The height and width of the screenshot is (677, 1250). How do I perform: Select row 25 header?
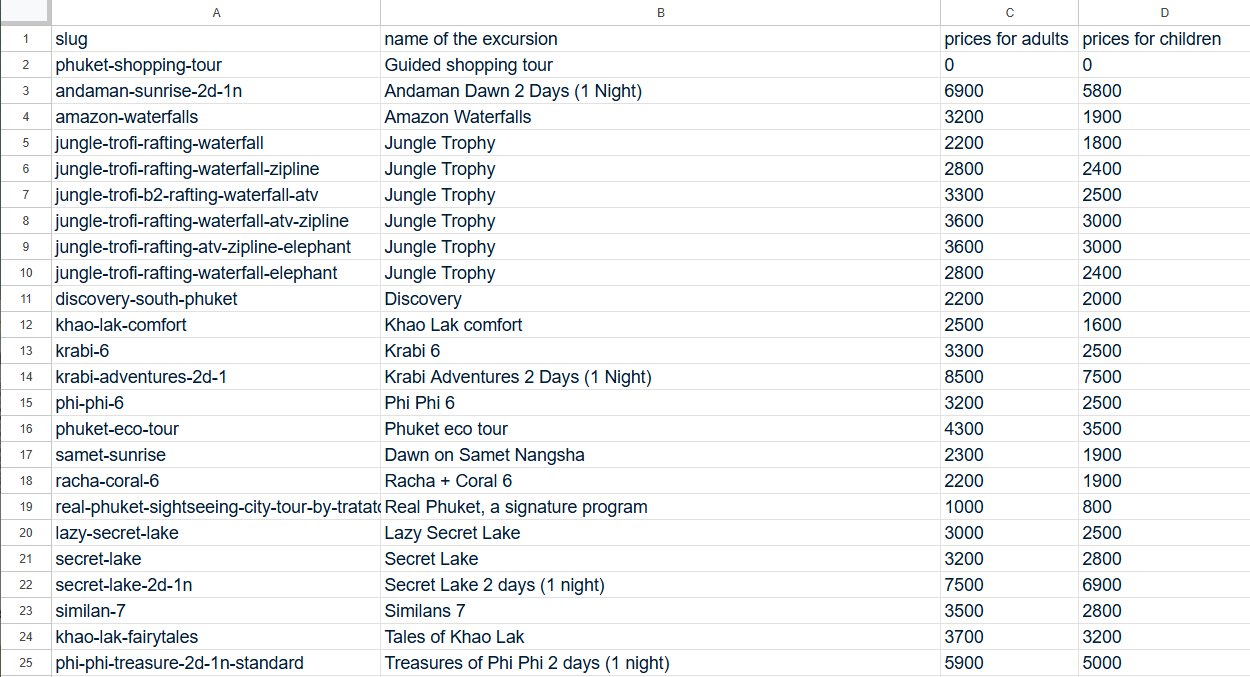point(25,663)
